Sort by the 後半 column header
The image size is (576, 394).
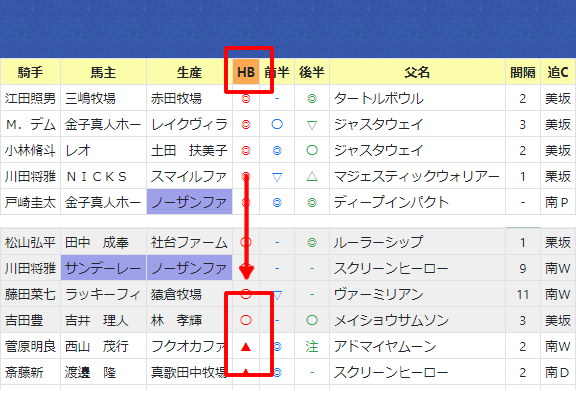[x=312, y=72]
